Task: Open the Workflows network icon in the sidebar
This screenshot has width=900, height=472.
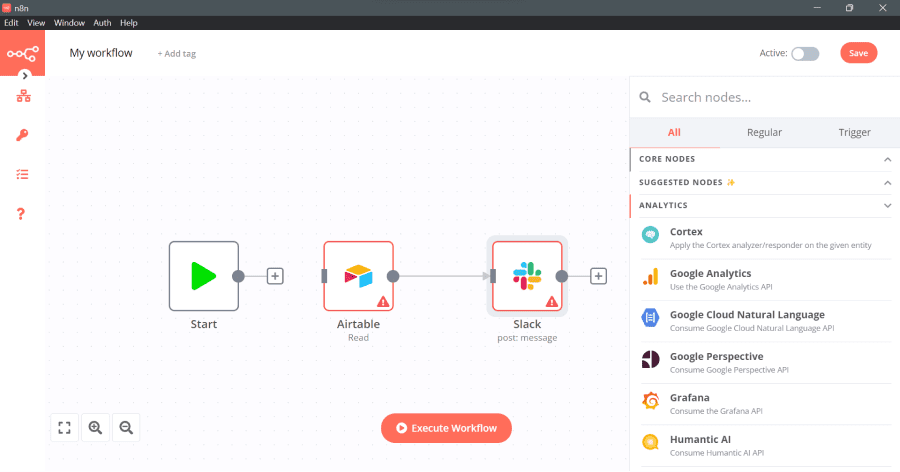Action: point(24,95)
